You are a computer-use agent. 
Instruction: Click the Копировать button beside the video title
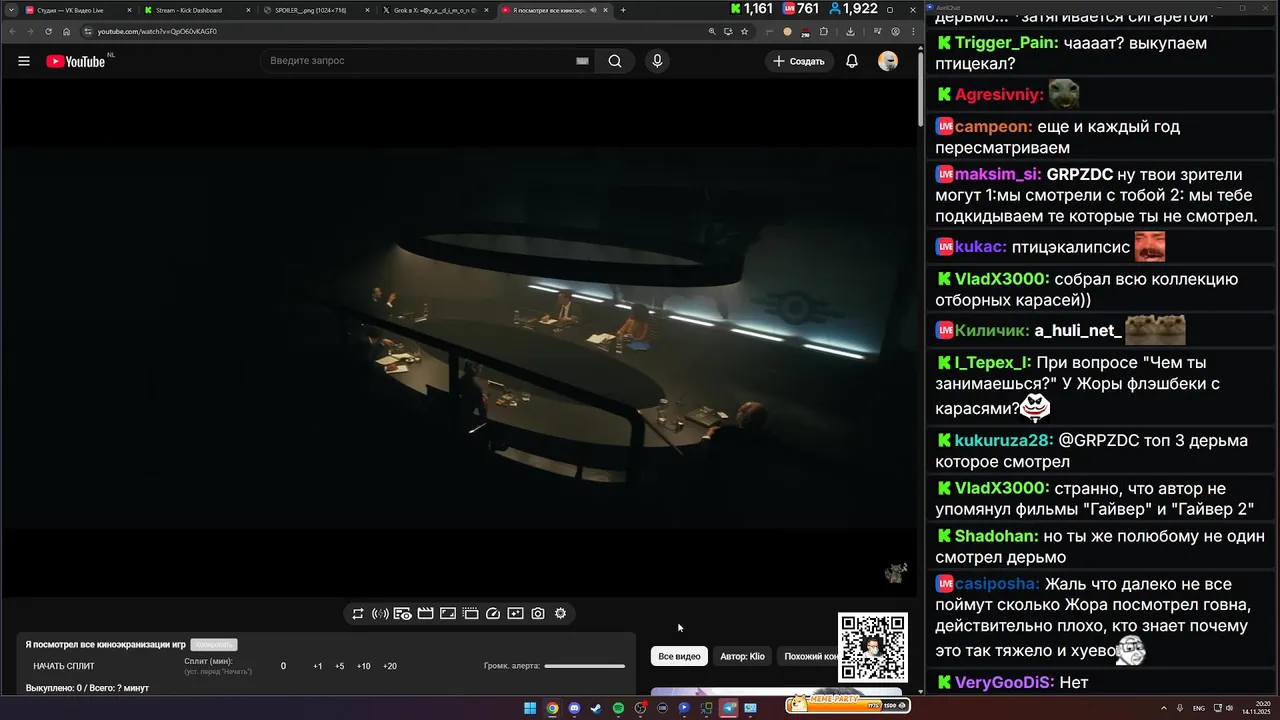tap(213, 645)
